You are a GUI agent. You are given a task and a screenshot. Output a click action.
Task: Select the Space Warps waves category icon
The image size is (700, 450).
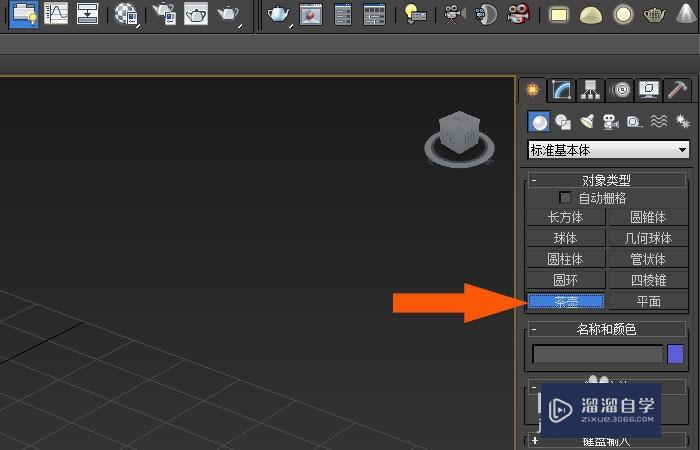tap(658, 121)
